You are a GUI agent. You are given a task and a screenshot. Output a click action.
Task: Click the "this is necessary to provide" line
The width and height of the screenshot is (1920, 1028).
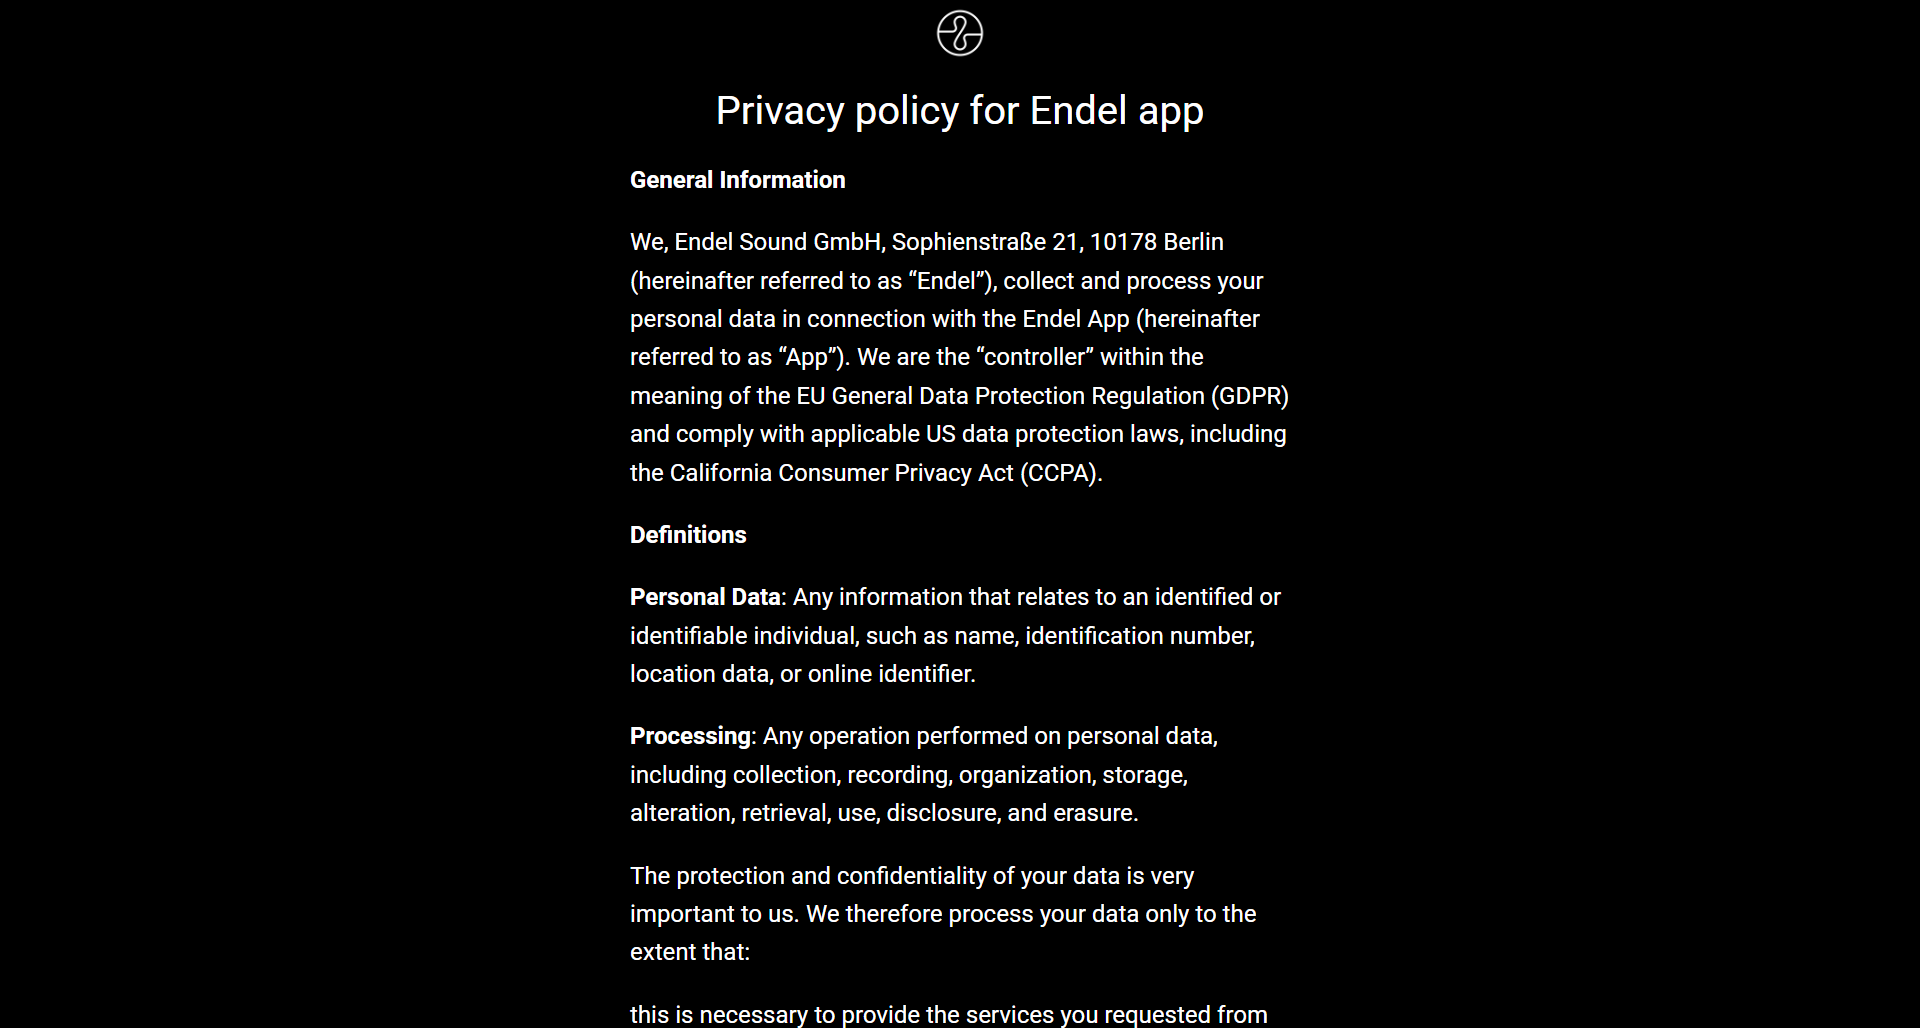click(x=948, y=1014)
